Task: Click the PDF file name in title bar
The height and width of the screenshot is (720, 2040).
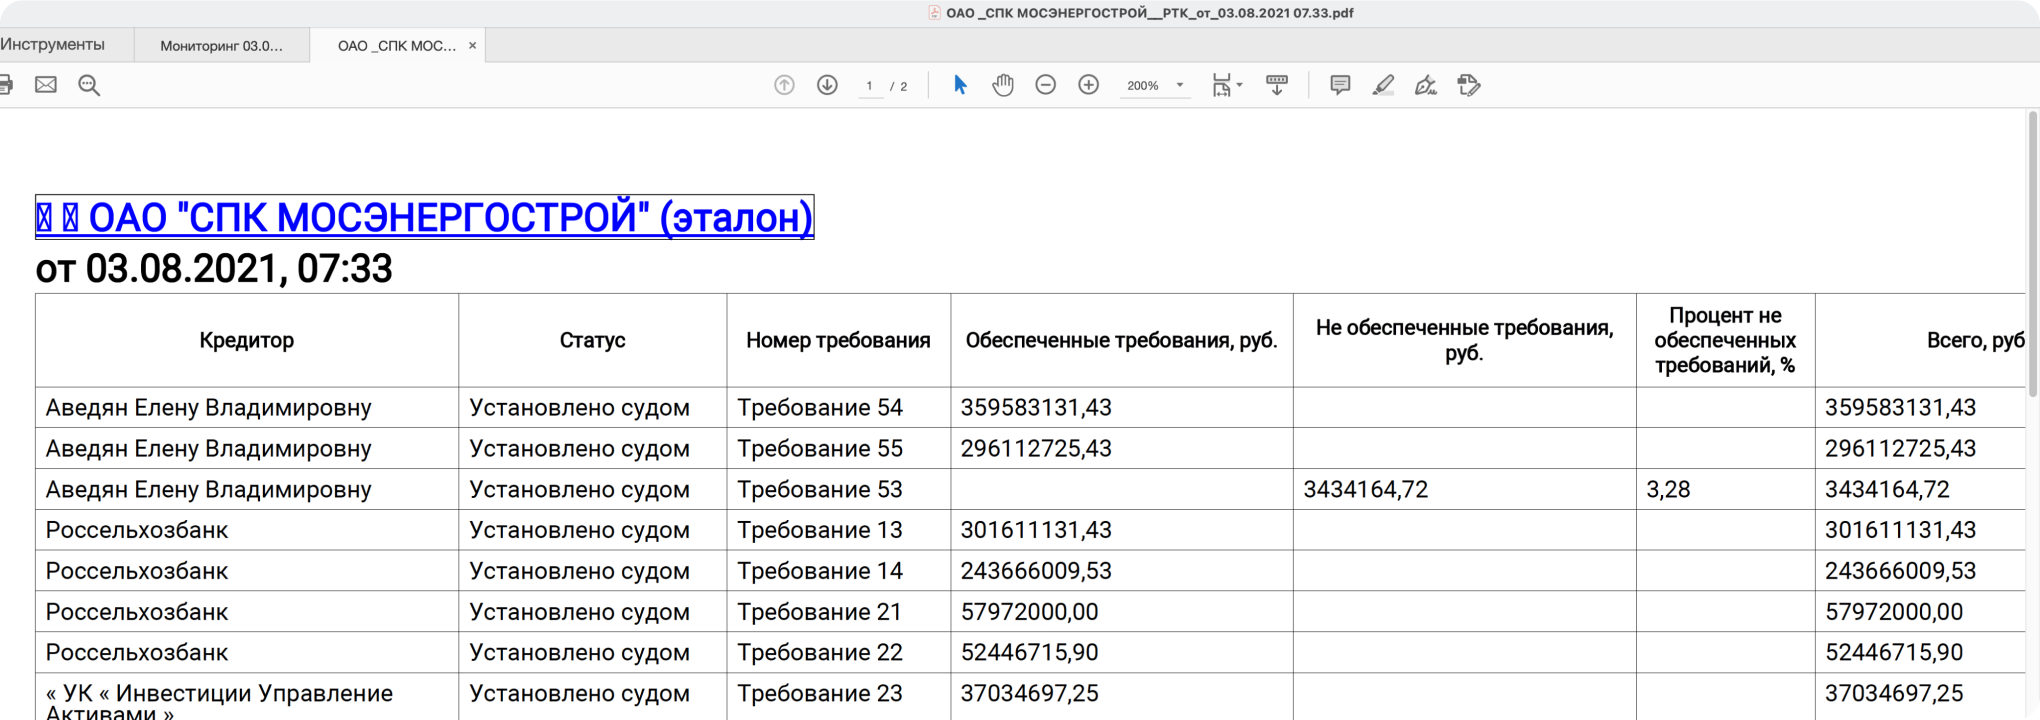Action: pyautogui.click(x=1149, y=13)
